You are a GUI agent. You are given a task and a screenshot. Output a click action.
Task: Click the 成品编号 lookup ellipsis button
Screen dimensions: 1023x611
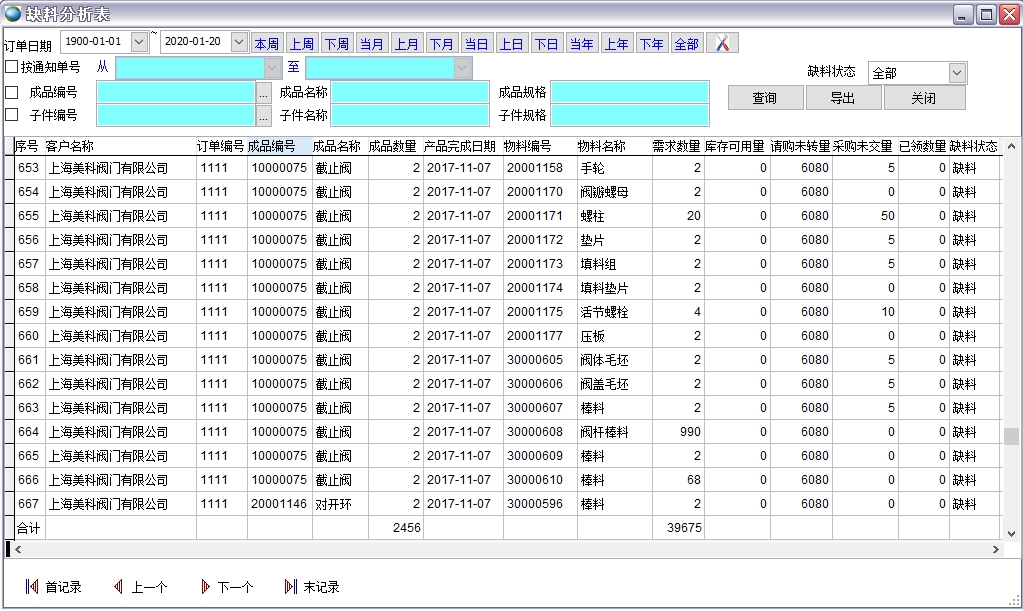click(x=264, y=92)
